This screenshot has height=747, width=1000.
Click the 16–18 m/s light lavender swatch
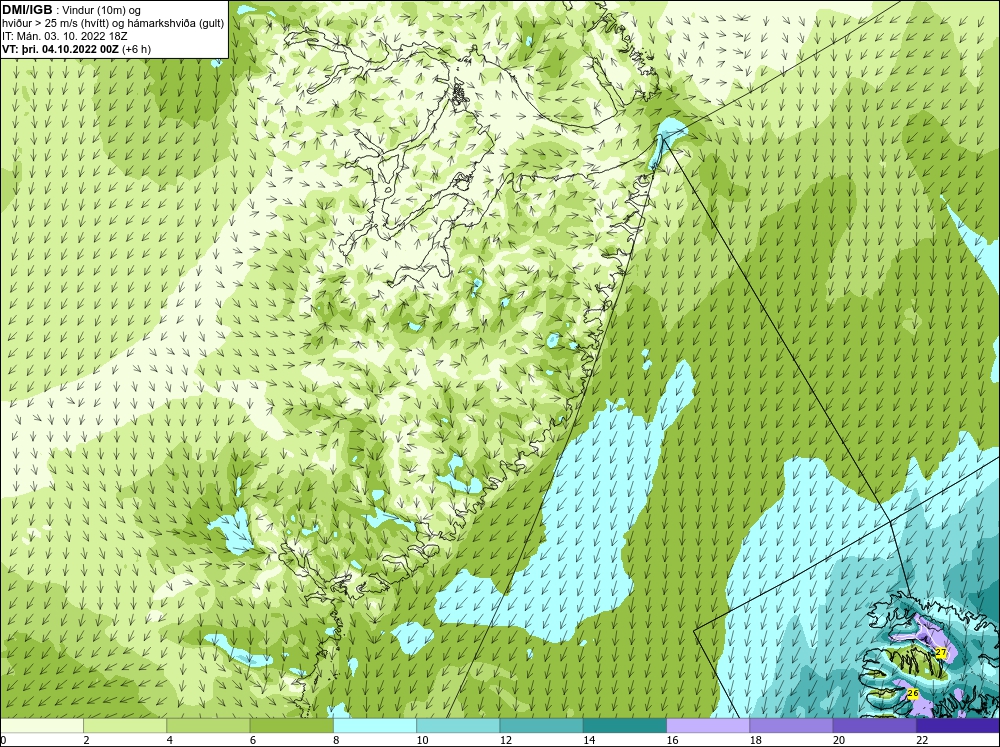[708, 726]
